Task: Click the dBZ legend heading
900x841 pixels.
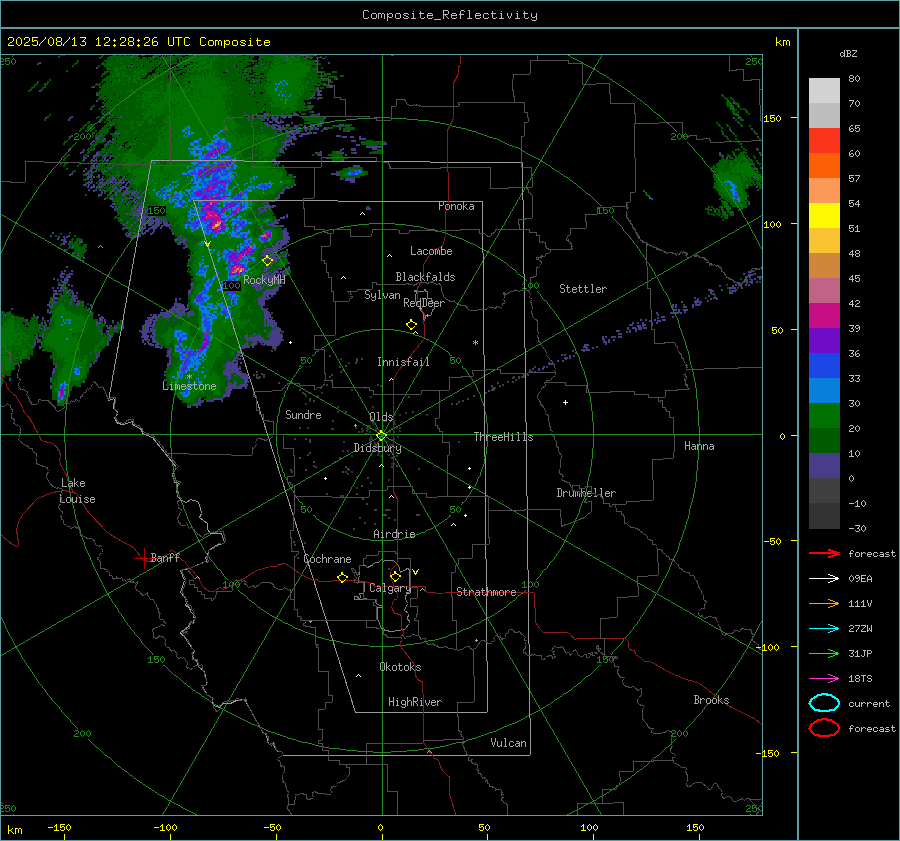Action: [848, 54]
